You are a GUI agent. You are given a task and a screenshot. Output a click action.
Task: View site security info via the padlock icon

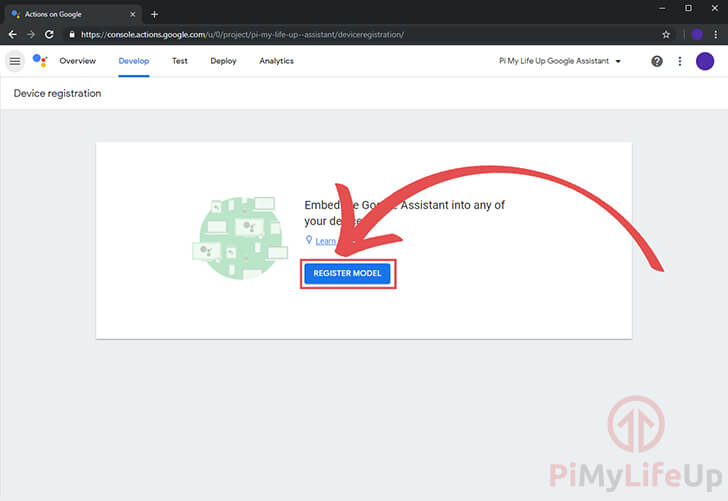click(x=72, y=34)
